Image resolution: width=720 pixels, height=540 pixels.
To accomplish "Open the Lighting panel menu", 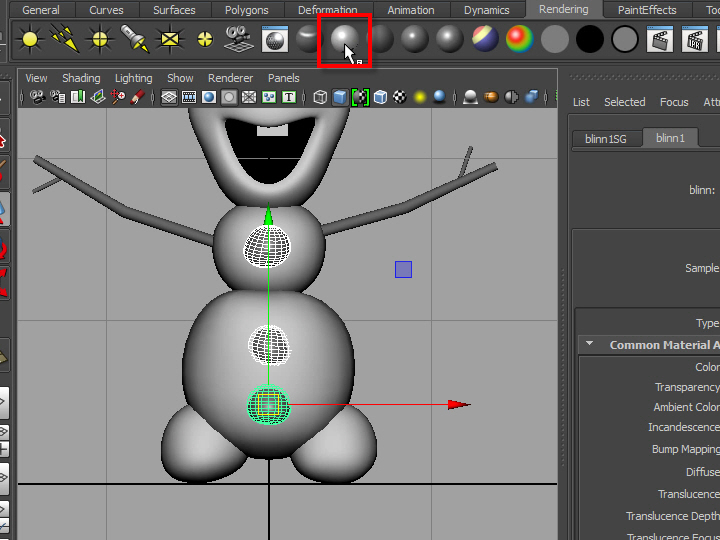I will [133, 78].
